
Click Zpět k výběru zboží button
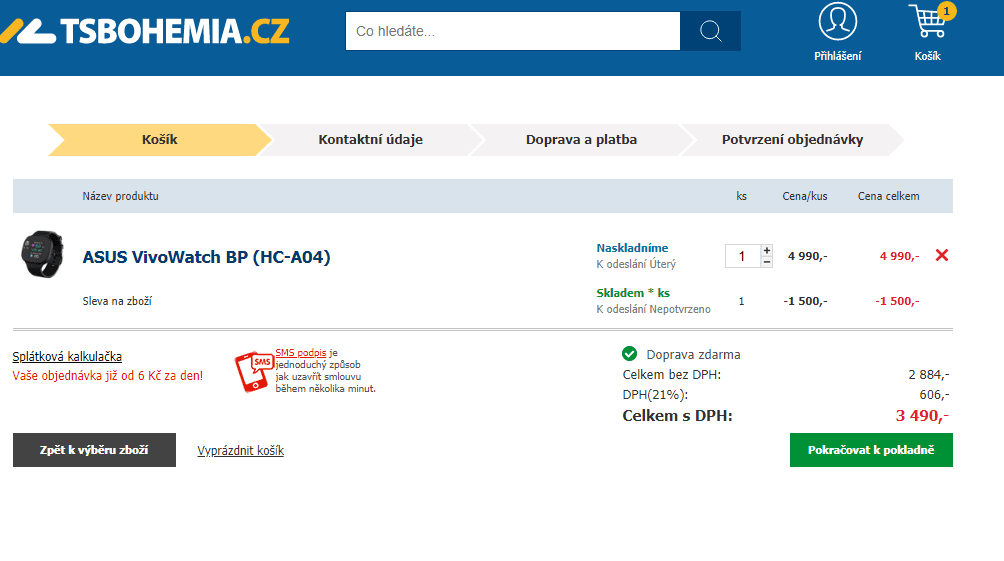pyautogui.click(x=94, y=450)
